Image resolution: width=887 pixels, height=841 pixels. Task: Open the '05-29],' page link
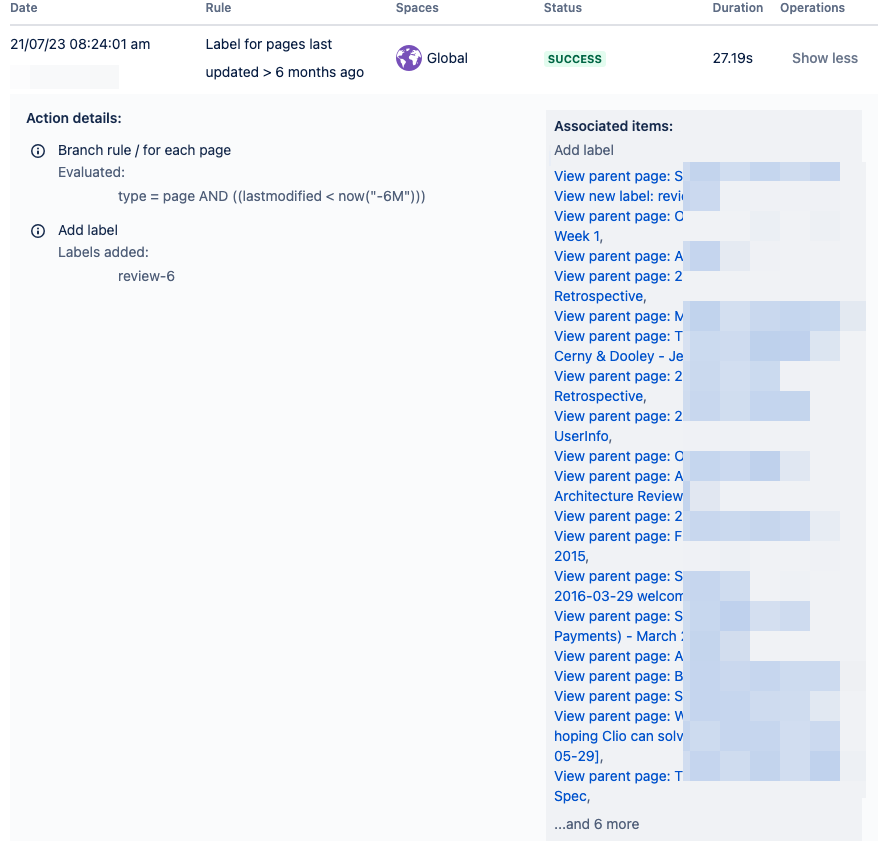pos(578,756)
